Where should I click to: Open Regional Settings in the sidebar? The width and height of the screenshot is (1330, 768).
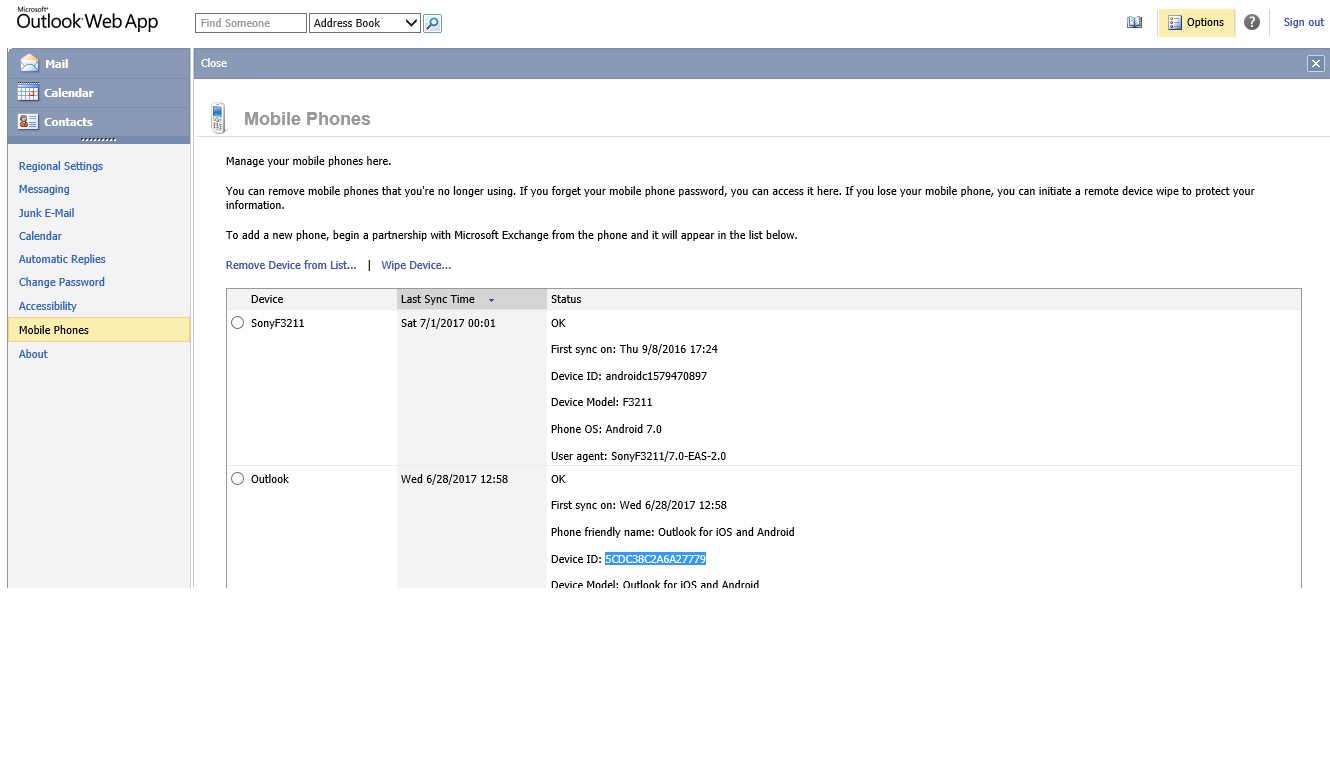point(61,166)
